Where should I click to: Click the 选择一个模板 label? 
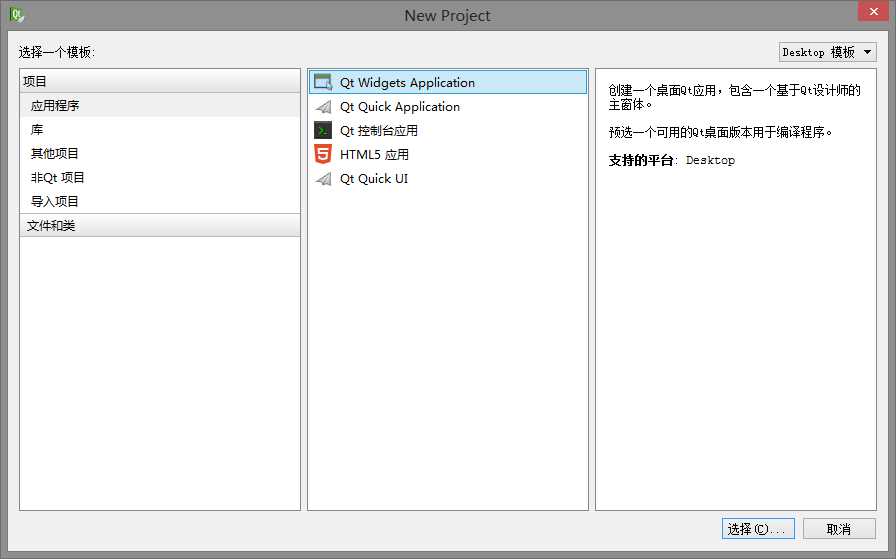pos(56,53)
